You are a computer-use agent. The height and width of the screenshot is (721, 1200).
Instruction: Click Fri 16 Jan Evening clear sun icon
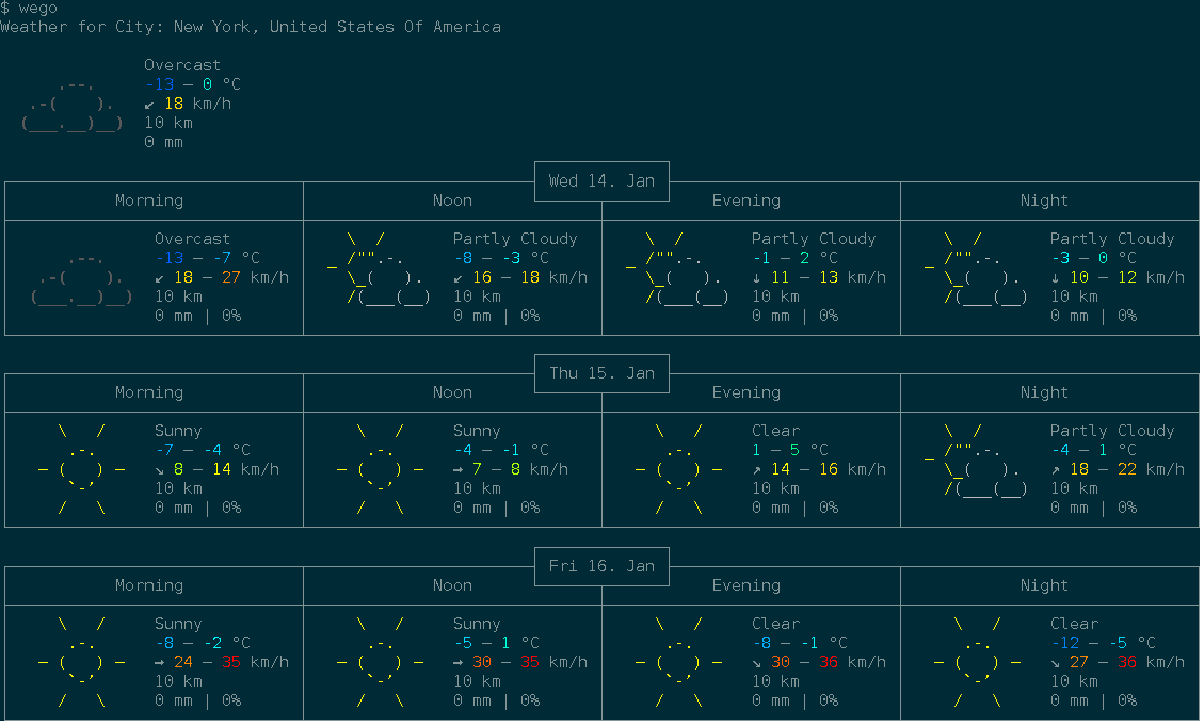pyautogui.click(x=679, y=662)
